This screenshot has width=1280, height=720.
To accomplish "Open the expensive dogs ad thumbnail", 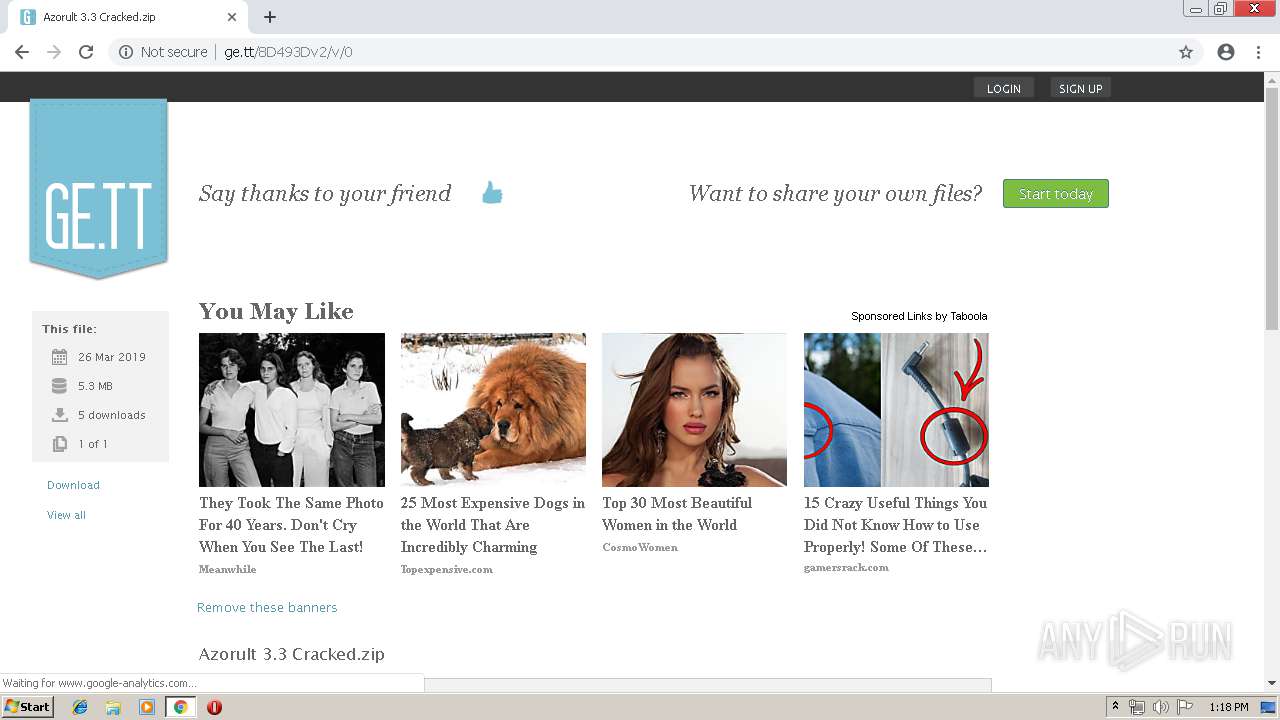I will pos(493,410).
